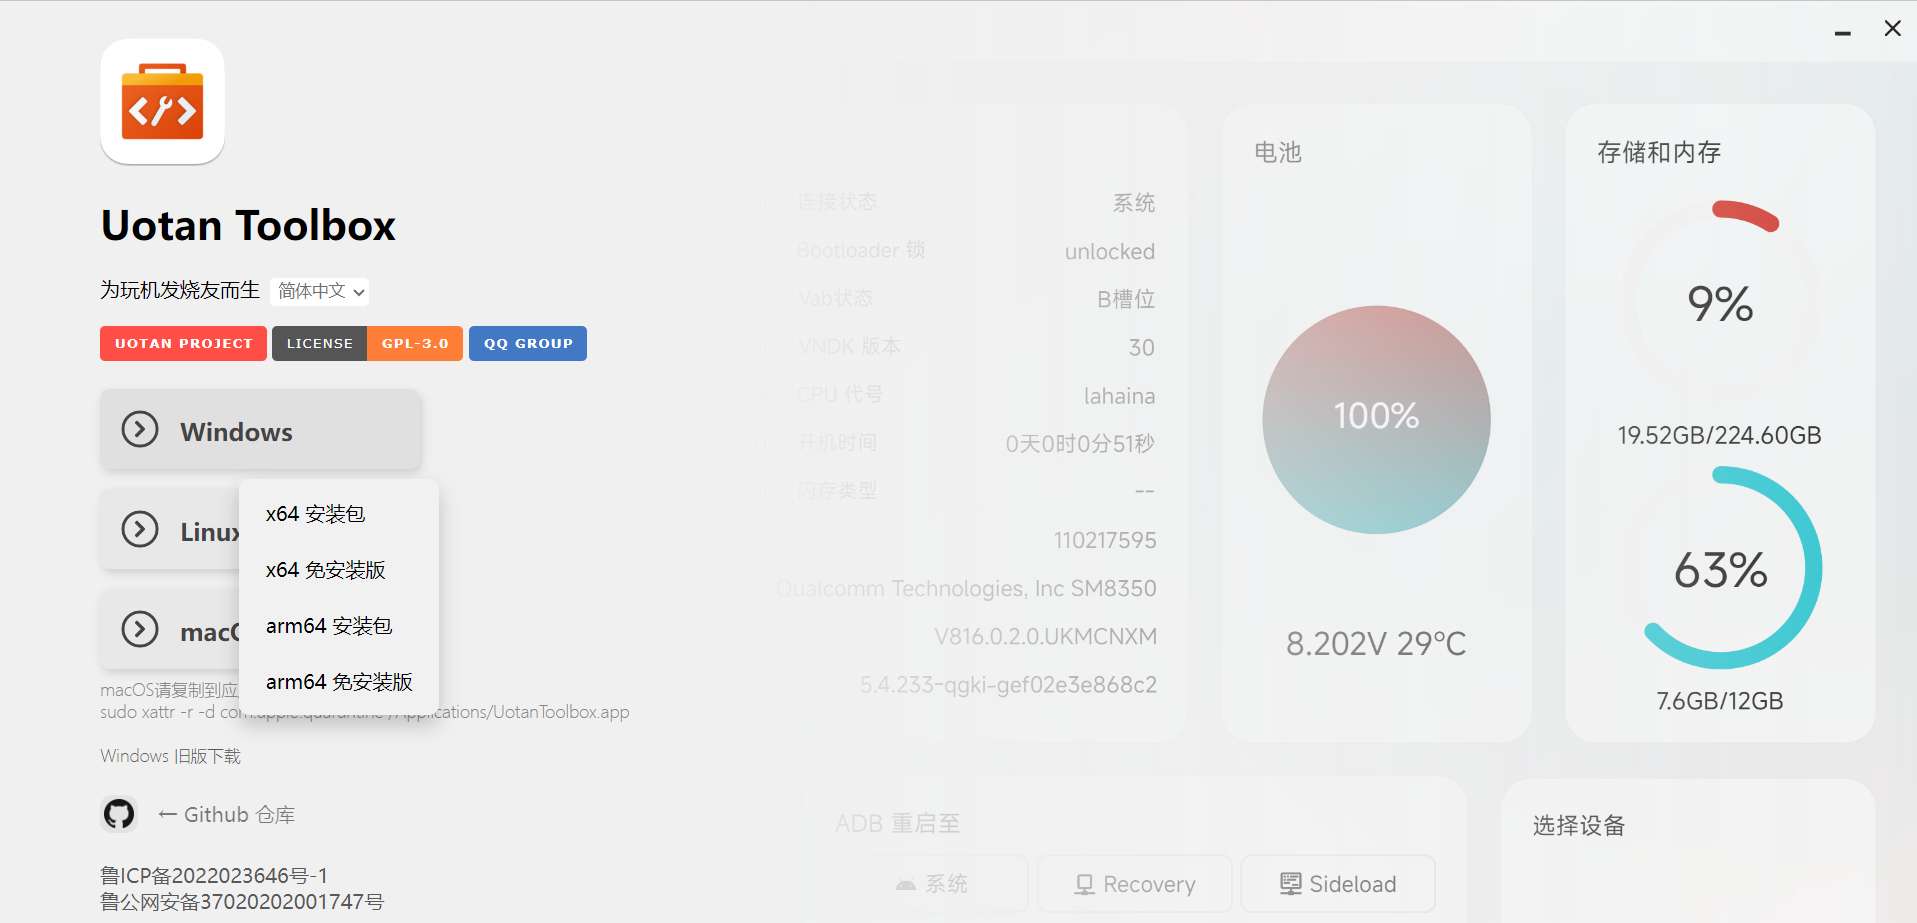Click the 100% battery level circle
Screen dimensions: 1917x923
1376,419
